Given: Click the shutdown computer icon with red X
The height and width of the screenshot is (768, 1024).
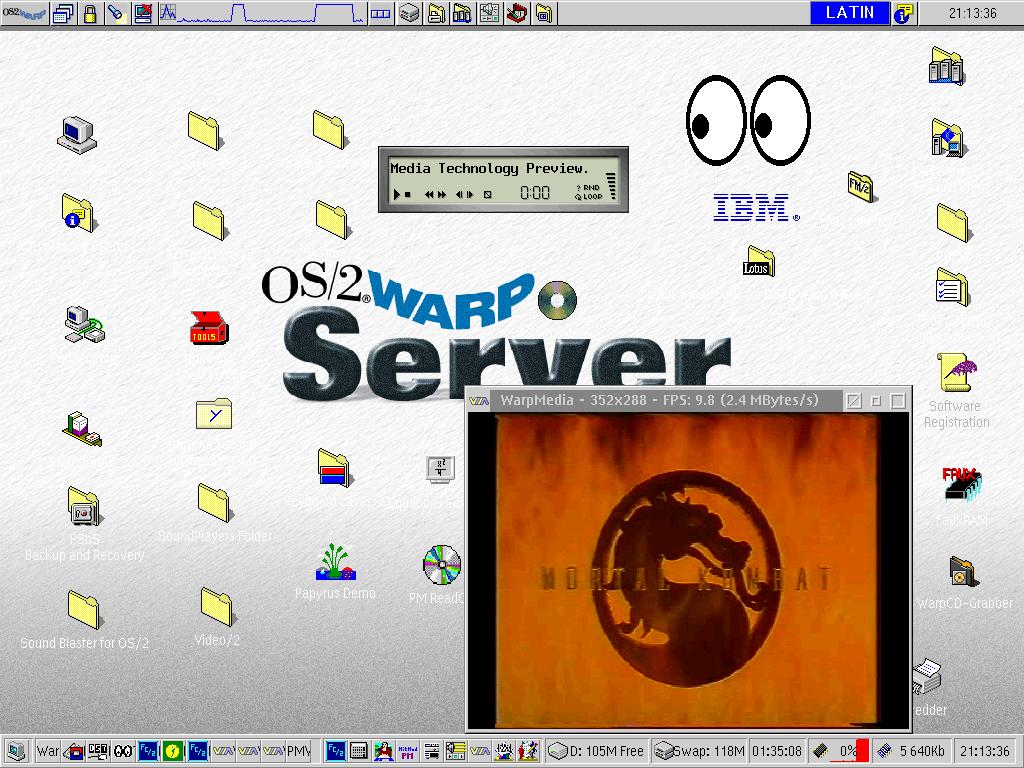Looking at the screenshot, I should click(143, 13).
